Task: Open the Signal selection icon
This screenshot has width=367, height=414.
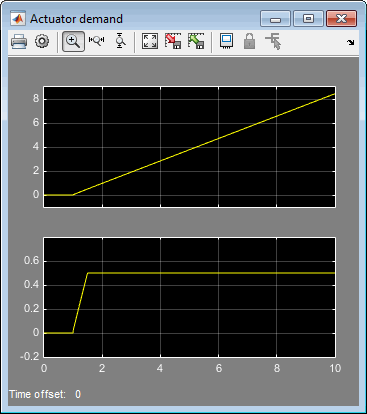Action: [x=273, y=41]
